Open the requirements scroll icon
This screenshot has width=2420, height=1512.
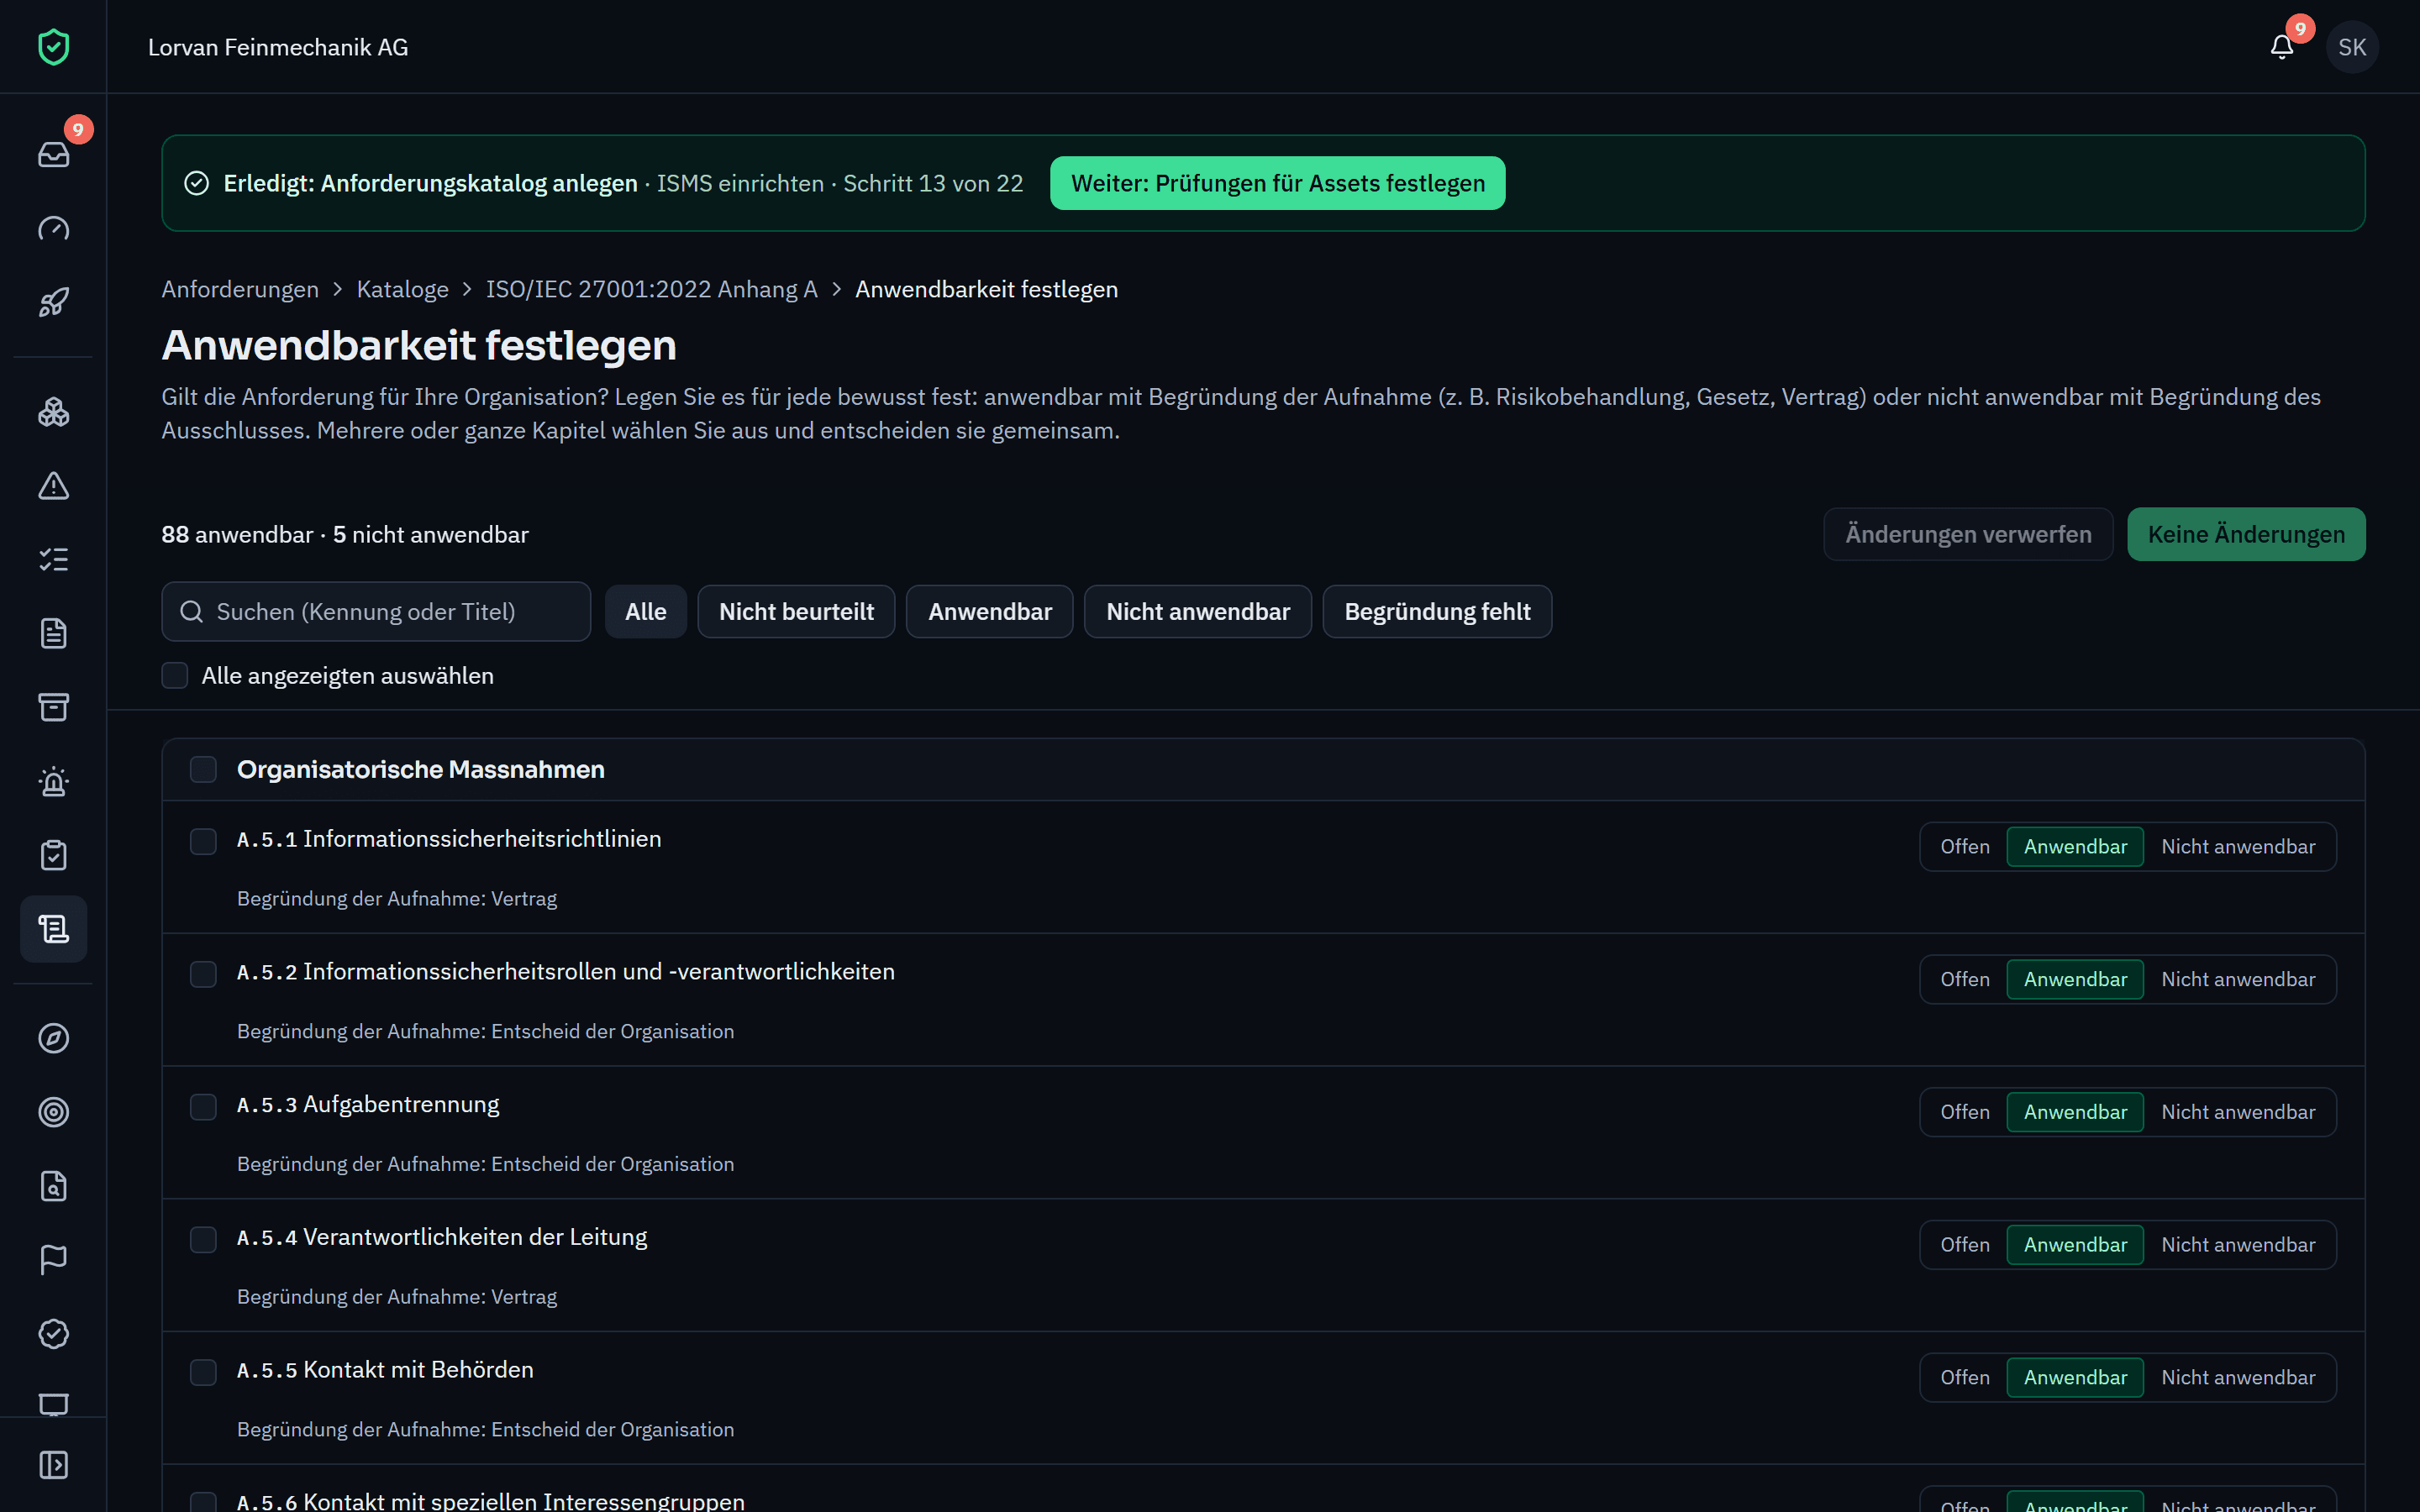pos(53,930)
